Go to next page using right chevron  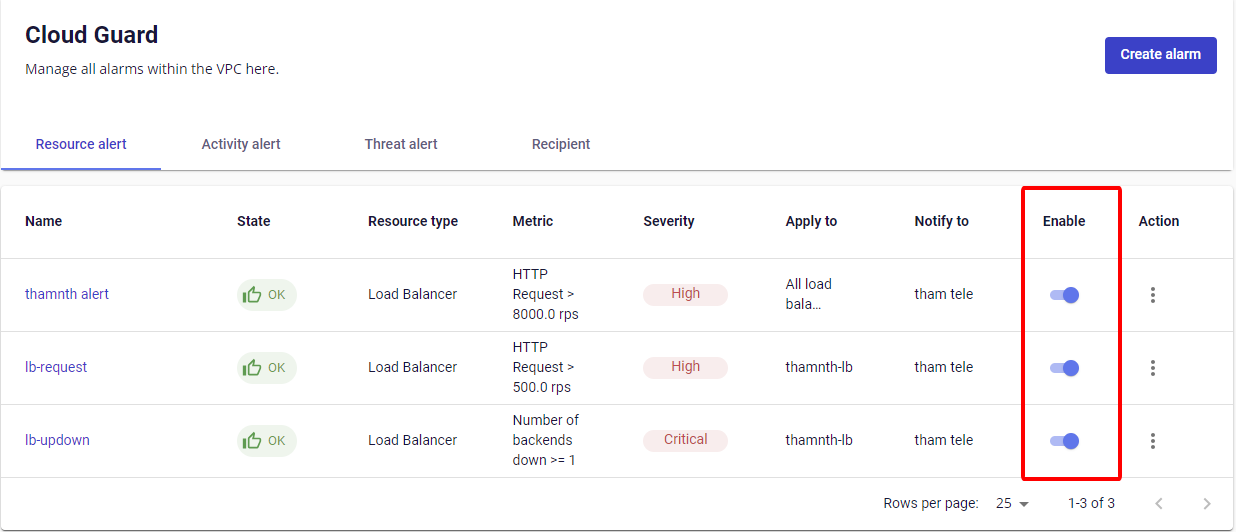[x=1207, y=504]
